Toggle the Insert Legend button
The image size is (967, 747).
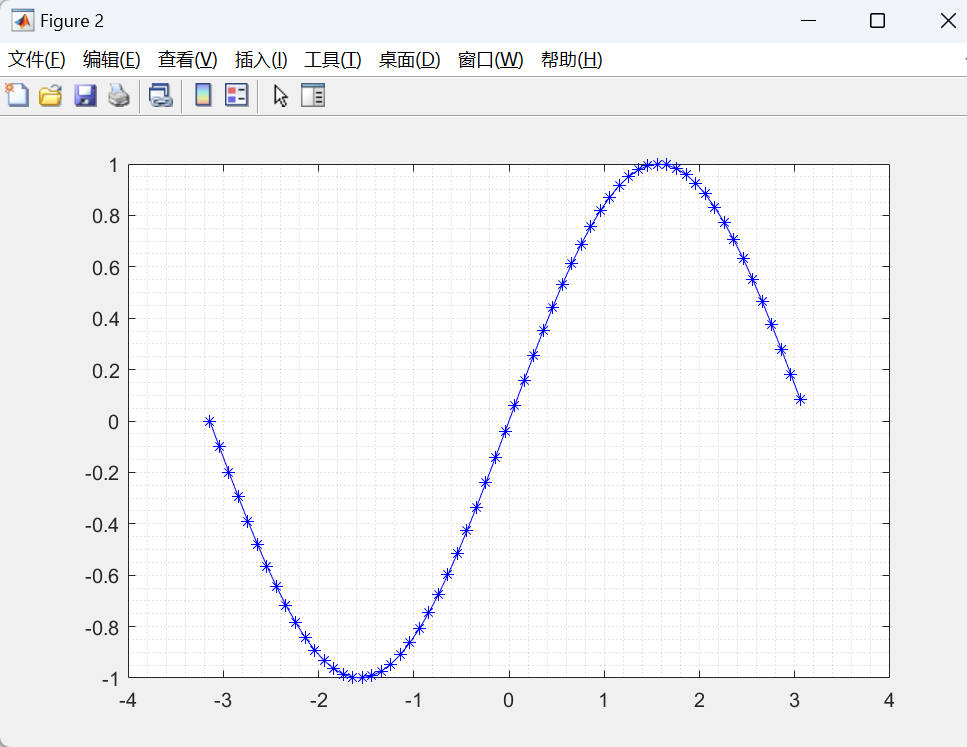[x=236, y=96]
